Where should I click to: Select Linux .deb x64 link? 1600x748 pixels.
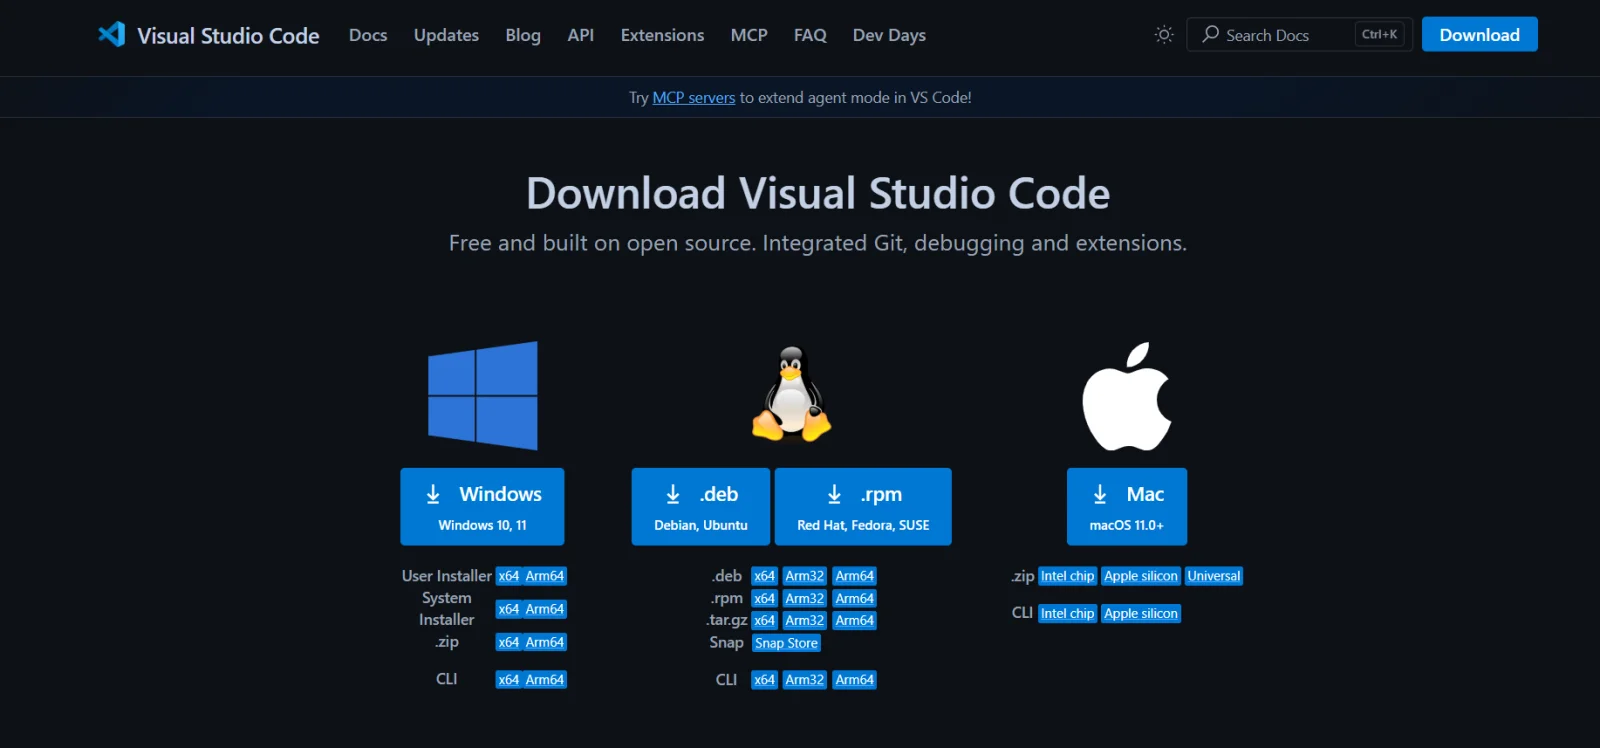pyautogui.click(x=765, y=576)
